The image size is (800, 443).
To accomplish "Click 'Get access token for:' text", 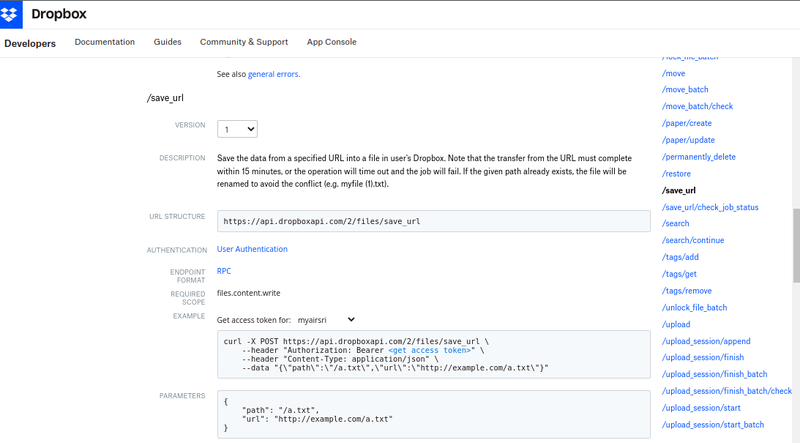I will 254,320.
